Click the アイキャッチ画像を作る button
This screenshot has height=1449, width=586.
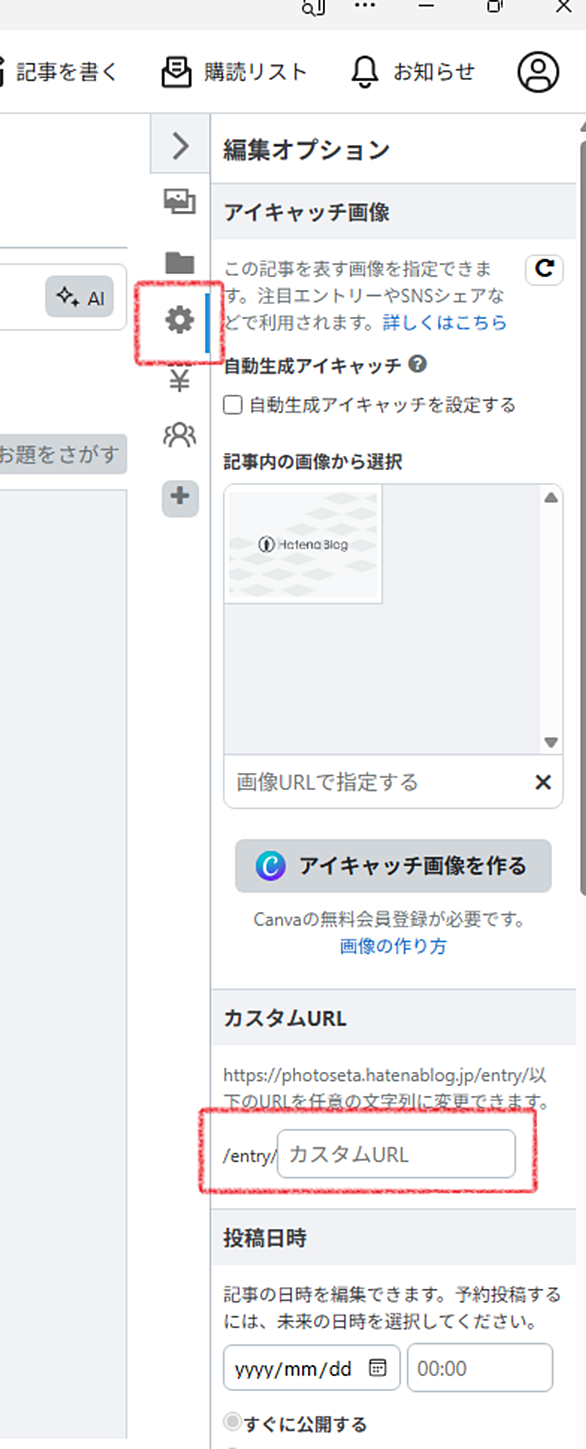click(393, 866)
